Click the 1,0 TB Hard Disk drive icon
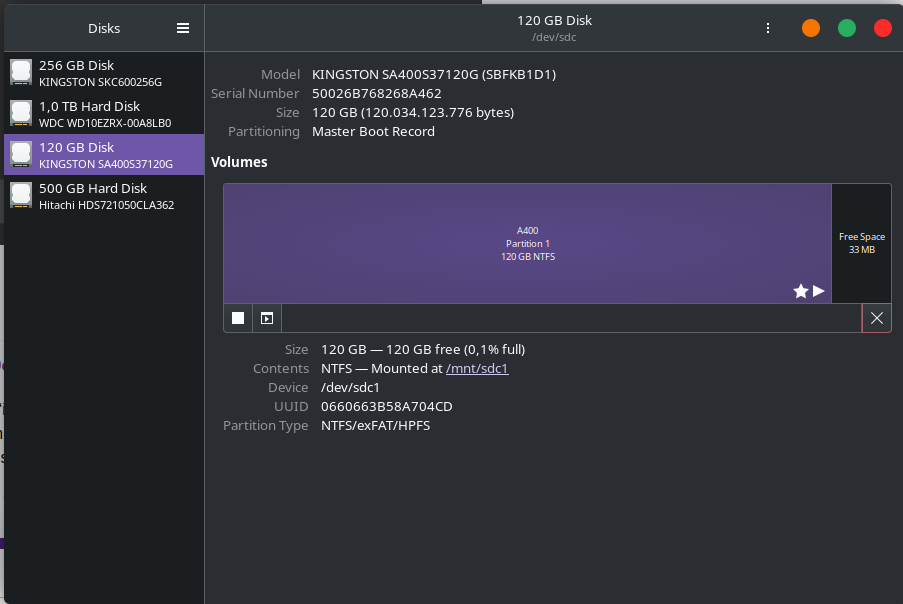 coord(21,113)
